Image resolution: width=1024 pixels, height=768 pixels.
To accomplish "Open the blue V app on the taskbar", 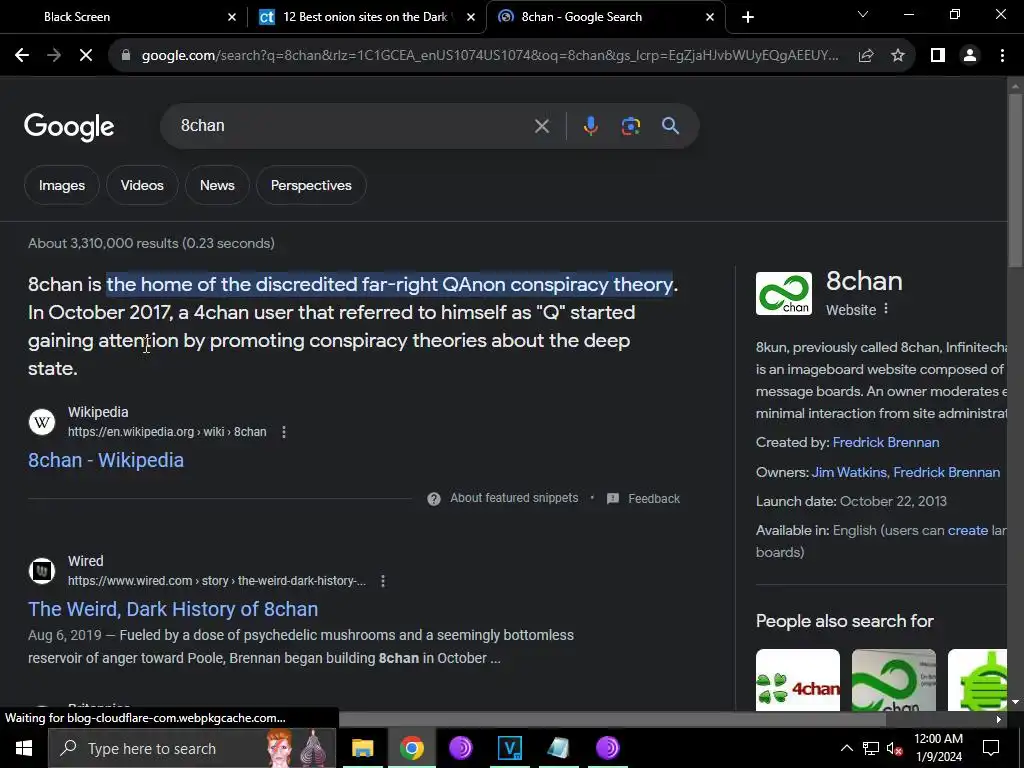I will click(509, 748).
